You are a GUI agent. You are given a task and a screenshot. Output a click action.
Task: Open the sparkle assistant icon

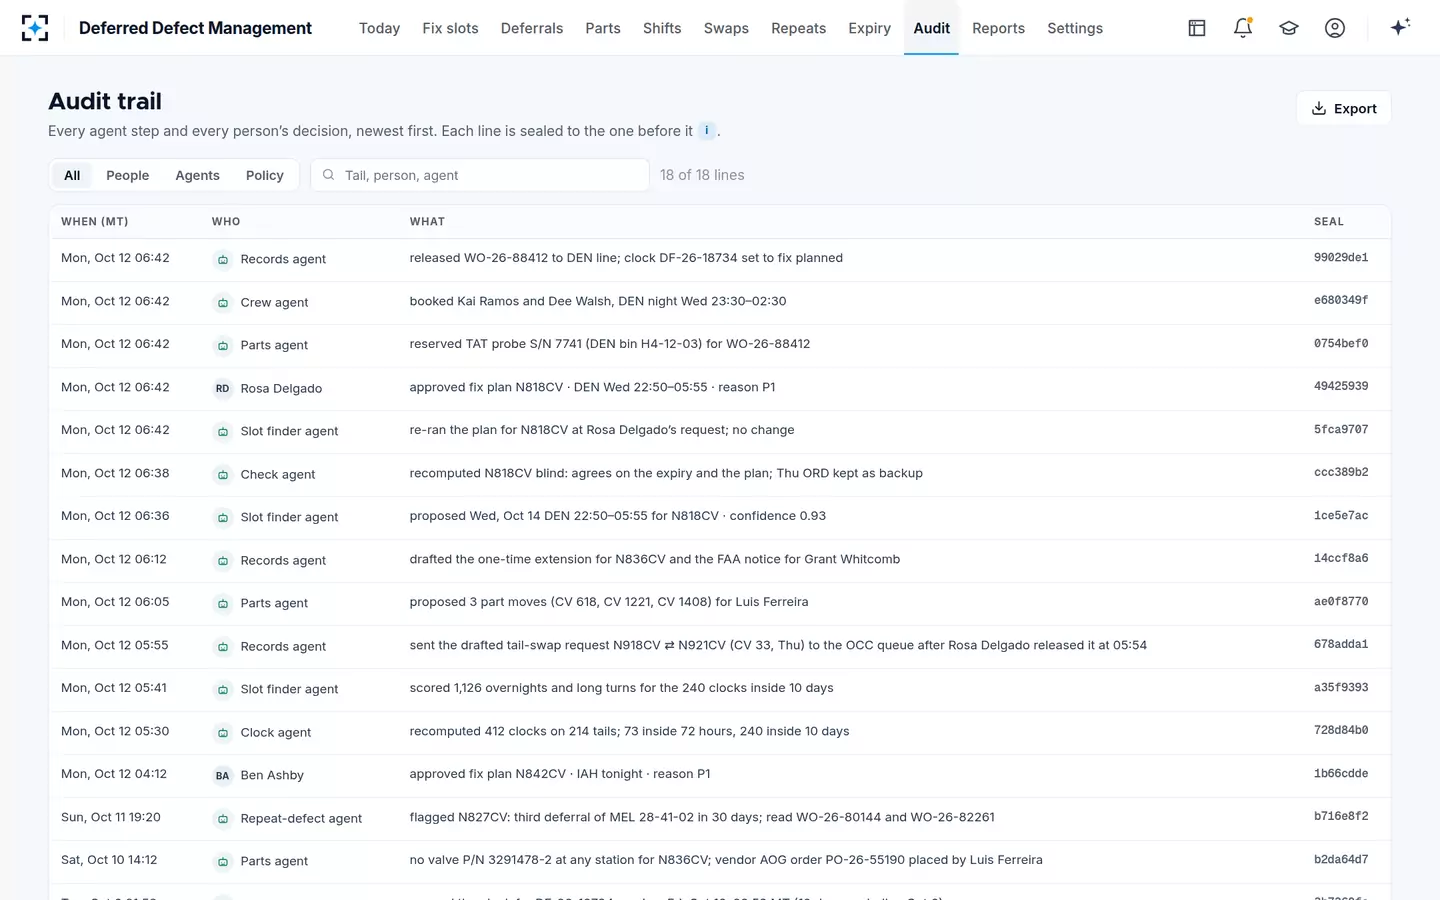(x=1400, y=28)
